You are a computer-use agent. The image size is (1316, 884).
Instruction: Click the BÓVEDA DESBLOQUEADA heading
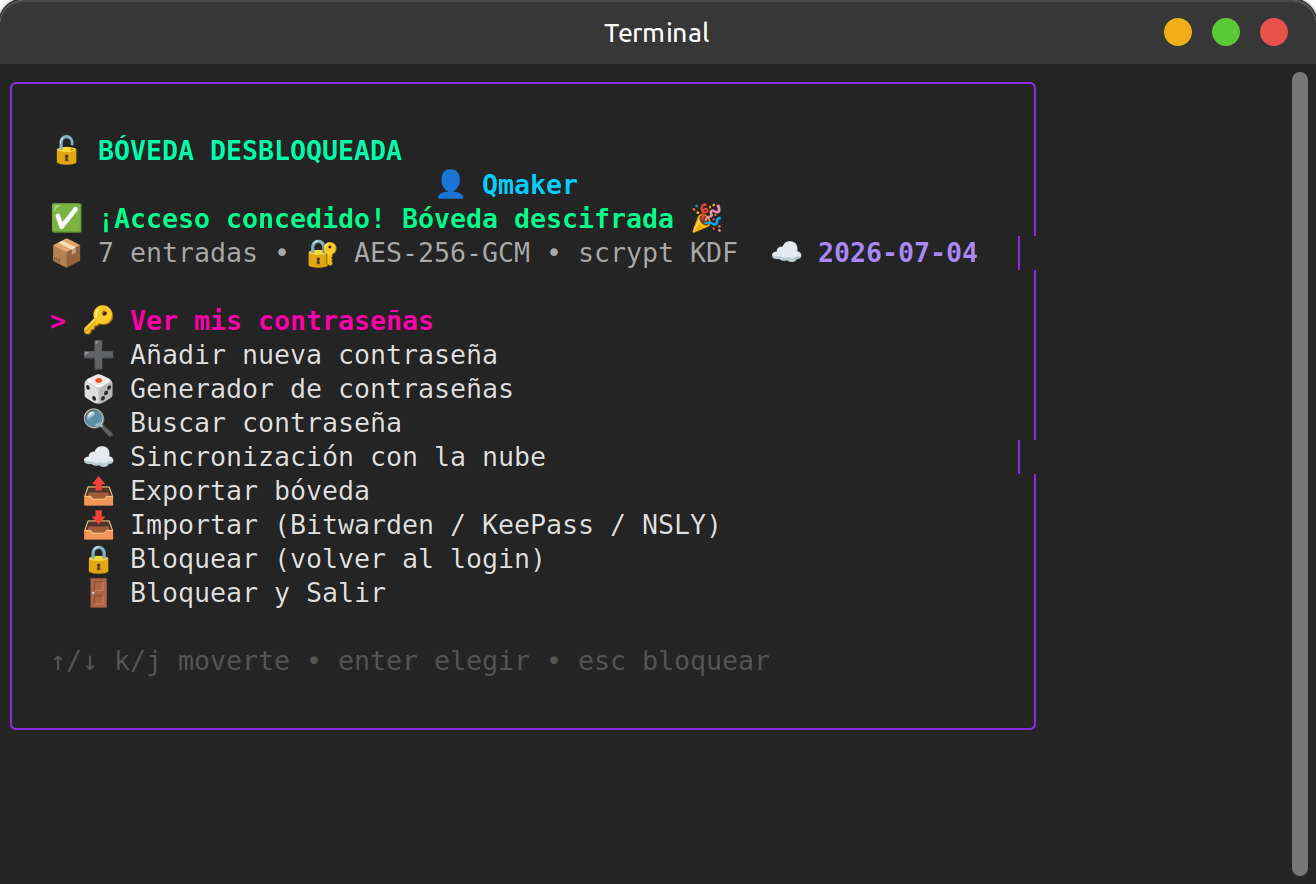click(x=250, y=151)
